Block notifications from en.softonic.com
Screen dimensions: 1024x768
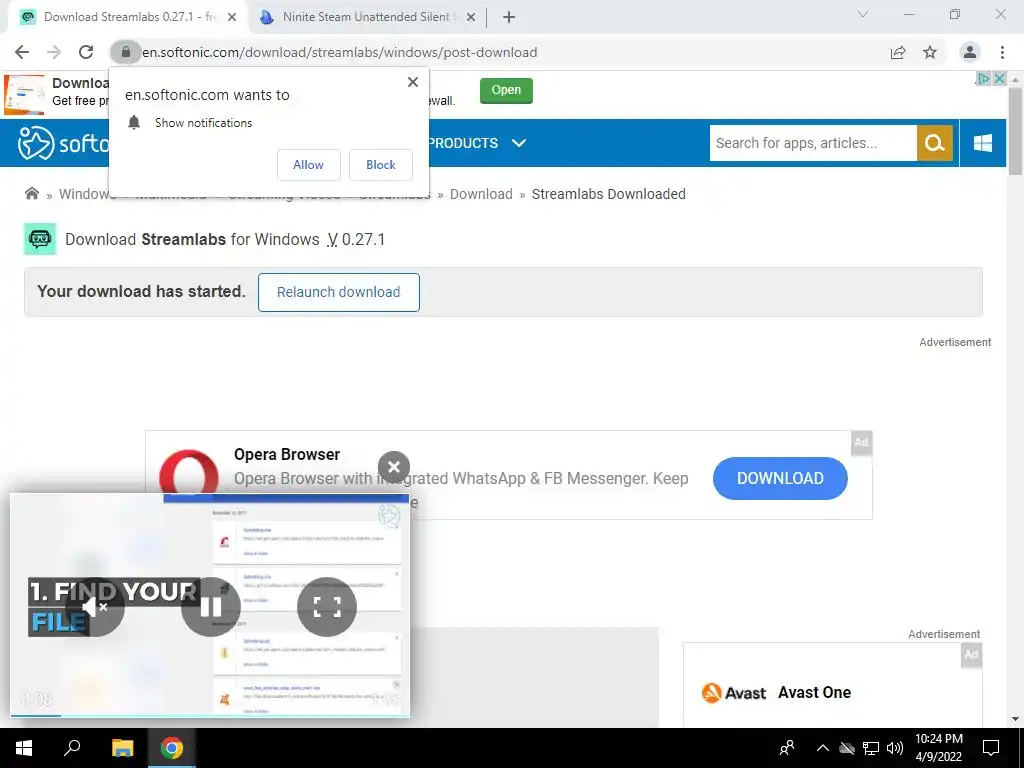(x=381, y=165)
